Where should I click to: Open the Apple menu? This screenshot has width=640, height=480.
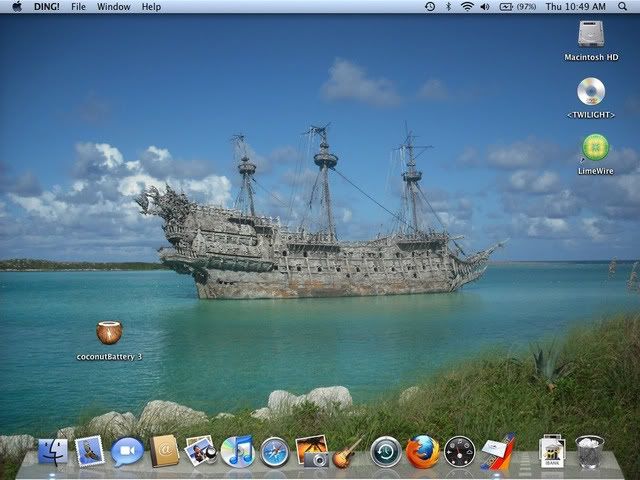(17, 7)
